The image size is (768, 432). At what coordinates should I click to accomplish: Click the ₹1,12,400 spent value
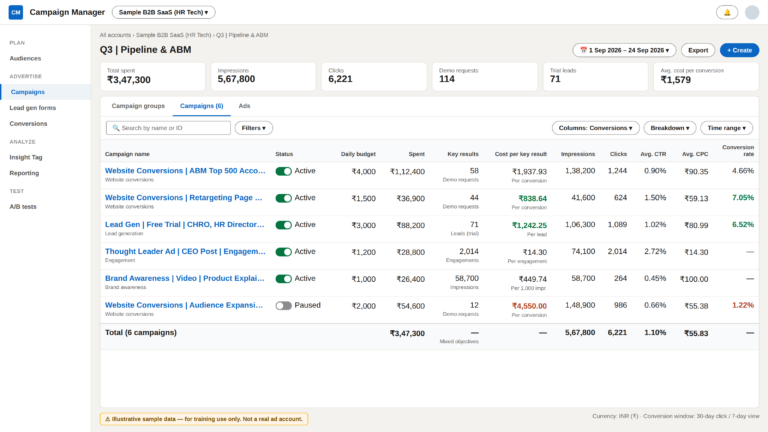coord(408,171)
